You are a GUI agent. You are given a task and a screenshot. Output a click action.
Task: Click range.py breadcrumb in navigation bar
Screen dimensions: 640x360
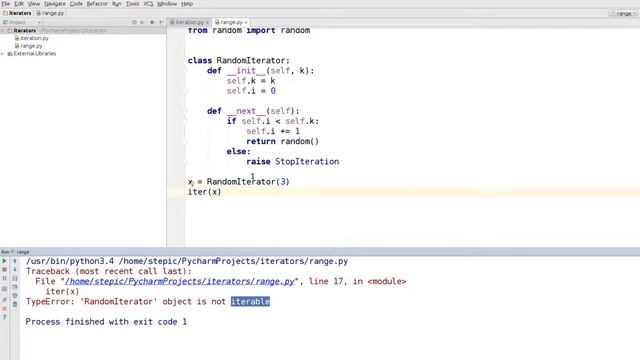pyautogui.click(x=50, y=13)
